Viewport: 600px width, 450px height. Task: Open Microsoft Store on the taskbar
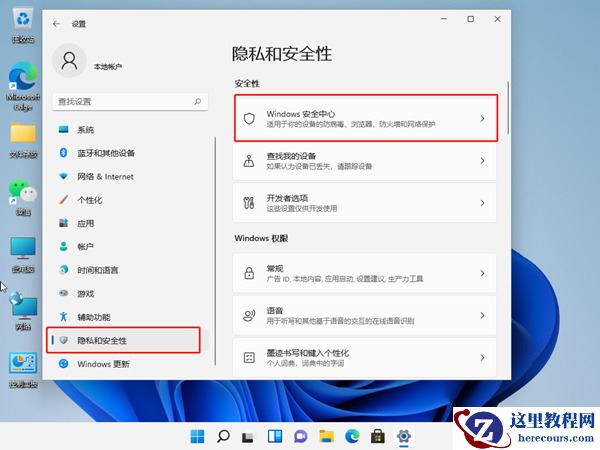click(x=378, y=436)
